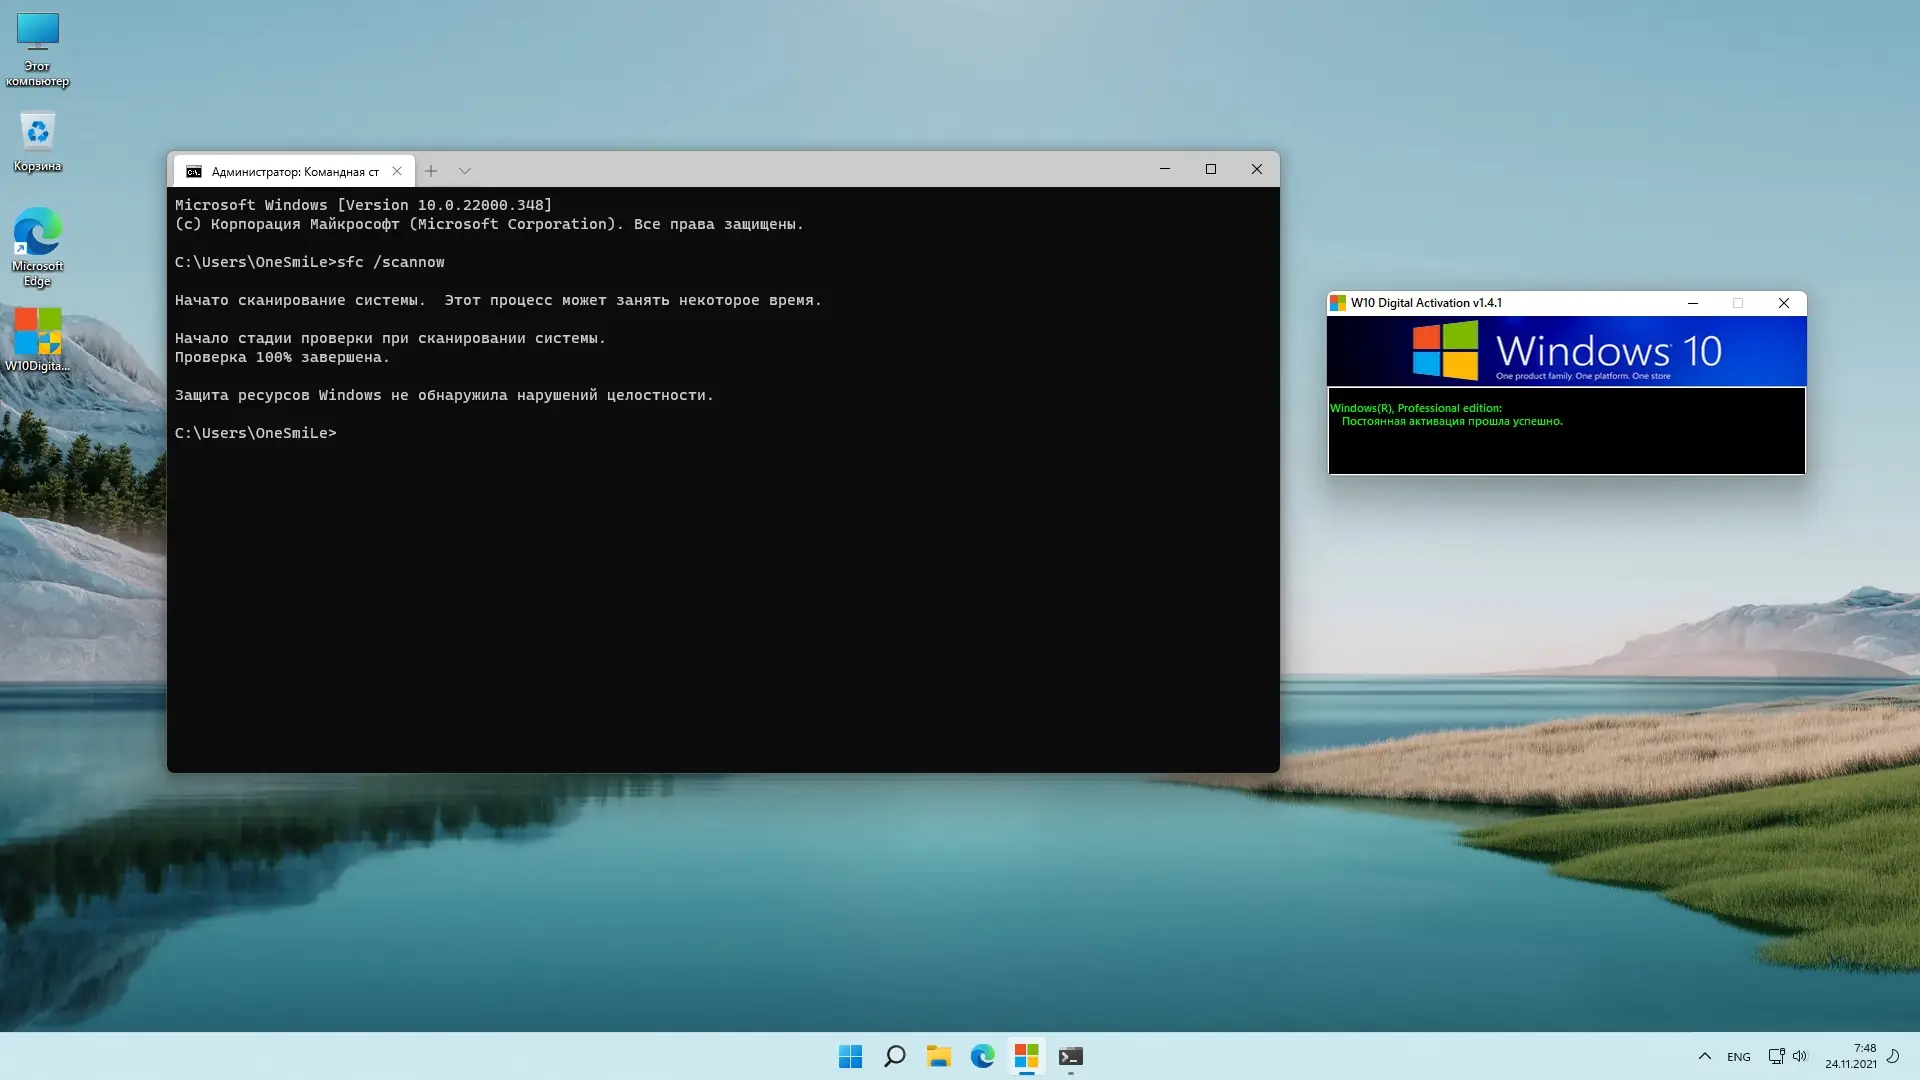Open File Explorer from taskbar
Viewport: 1920px width, 1080px height.
pos(938,1056)
